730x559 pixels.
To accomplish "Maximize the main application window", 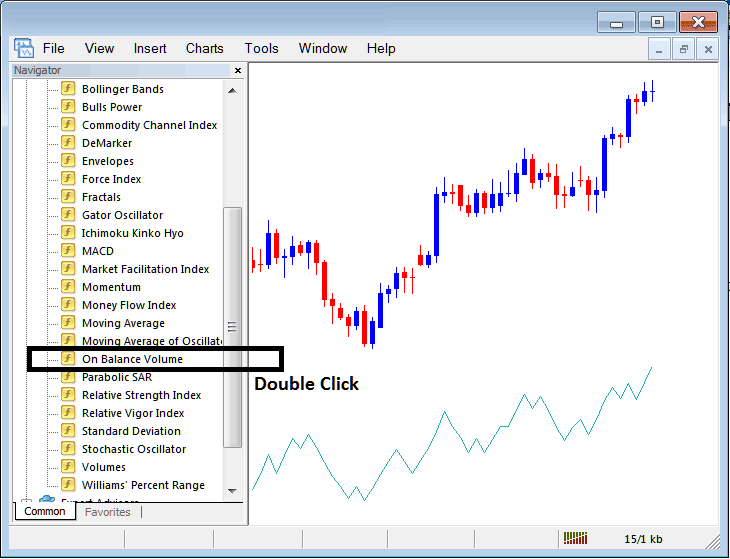I will [657, 23].
